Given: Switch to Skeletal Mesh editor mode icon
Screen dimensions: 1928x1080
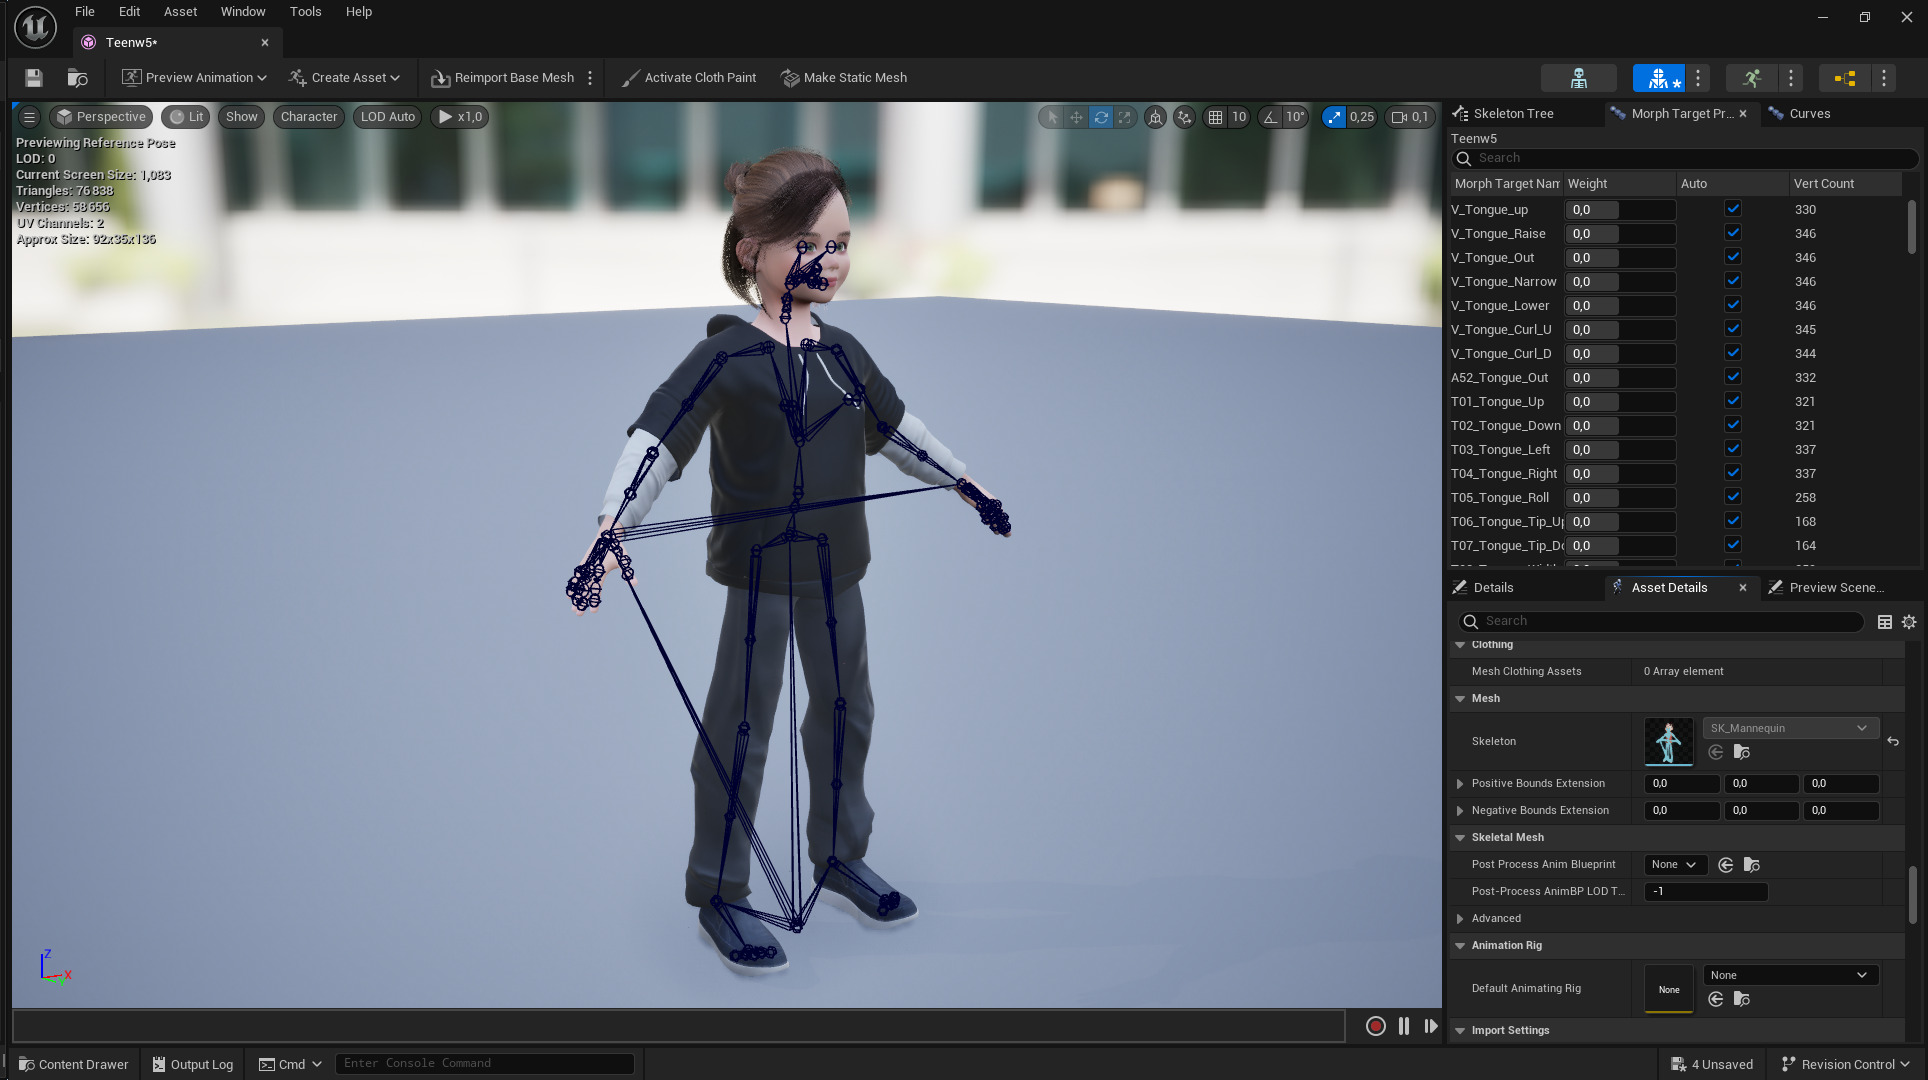Looking at the screenshot, I should 1659,78.
